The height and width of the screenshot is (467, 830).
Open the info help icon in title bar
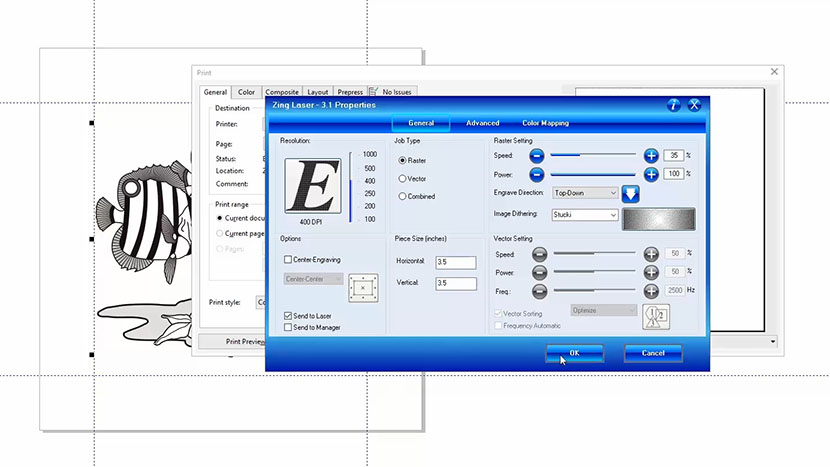[673, 105]
